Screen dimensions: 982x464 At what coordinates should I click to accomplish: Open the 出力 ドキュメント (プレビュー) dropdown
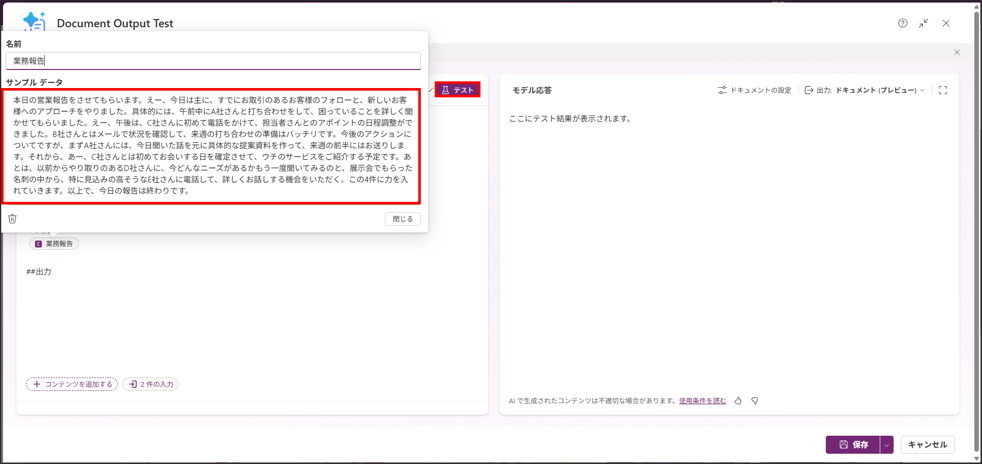click(x=866, y=90)
